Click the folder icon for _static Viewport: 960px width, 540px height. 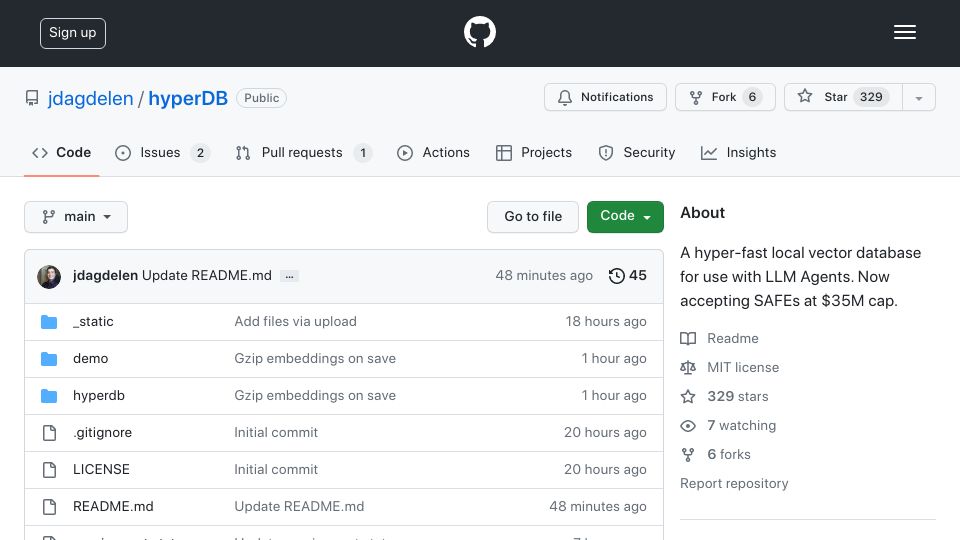click(x=49, y=322)
